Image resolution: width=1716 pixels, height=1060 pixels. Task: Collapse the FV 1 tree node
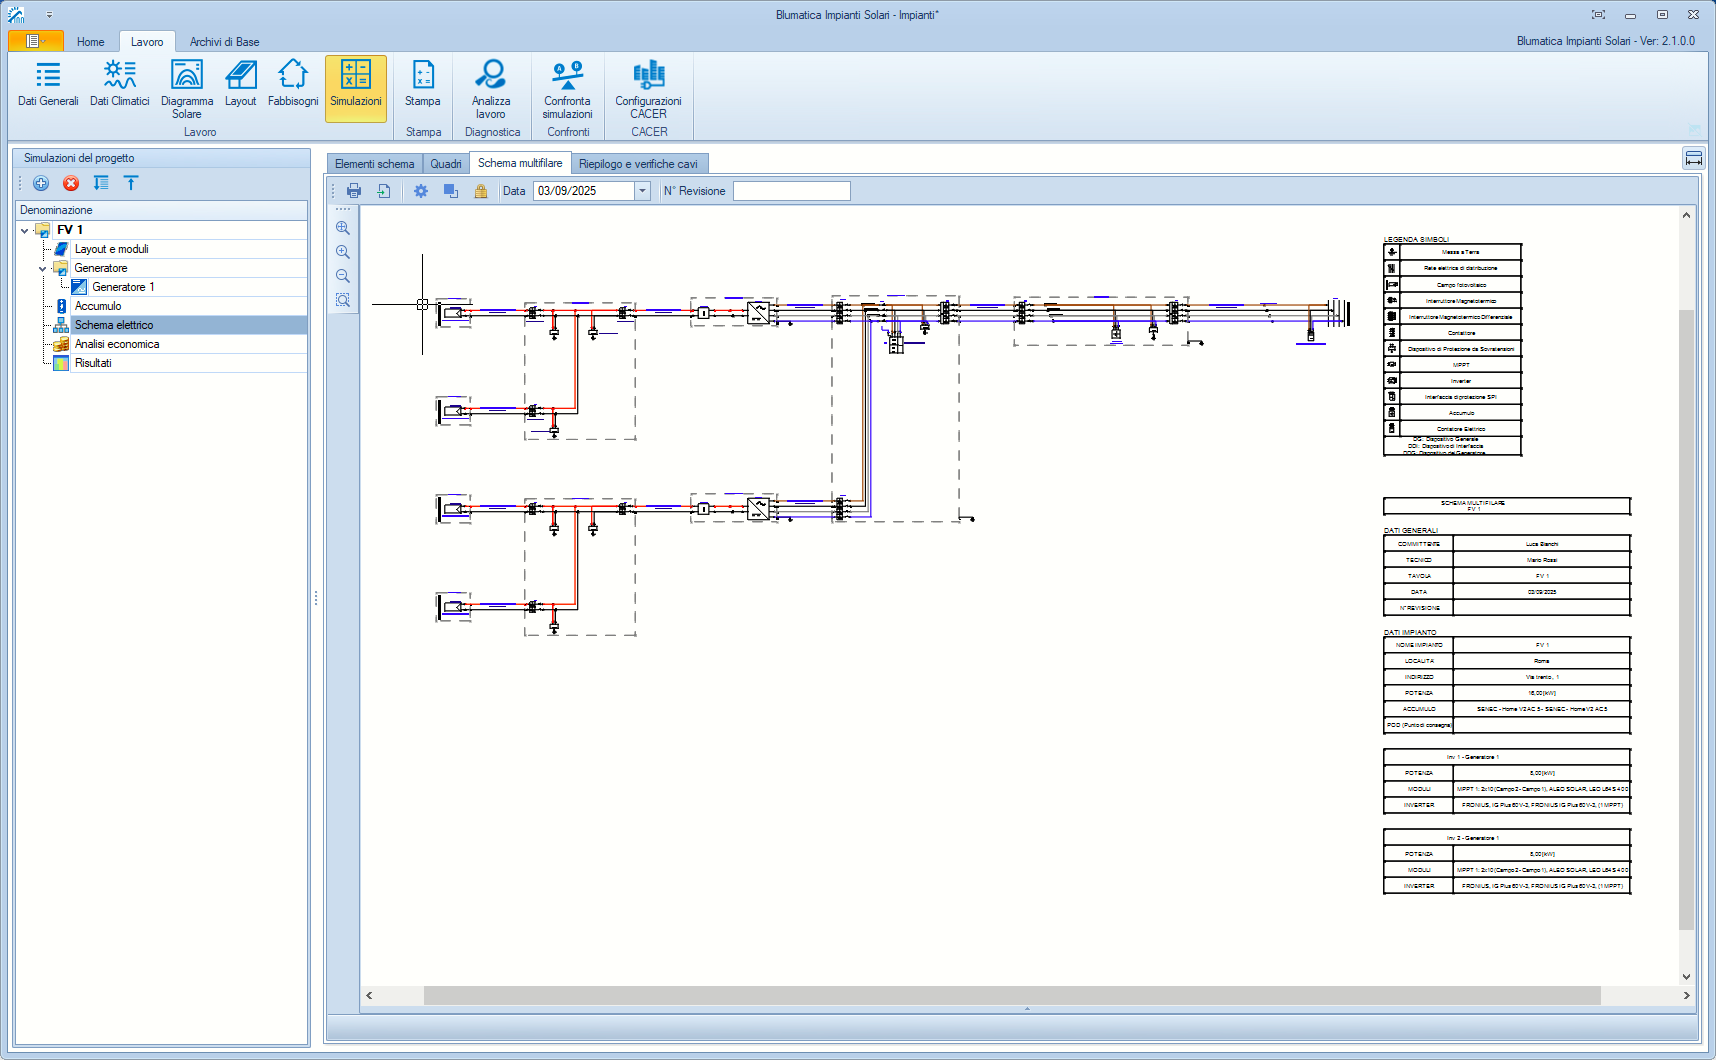pos(25,230)
